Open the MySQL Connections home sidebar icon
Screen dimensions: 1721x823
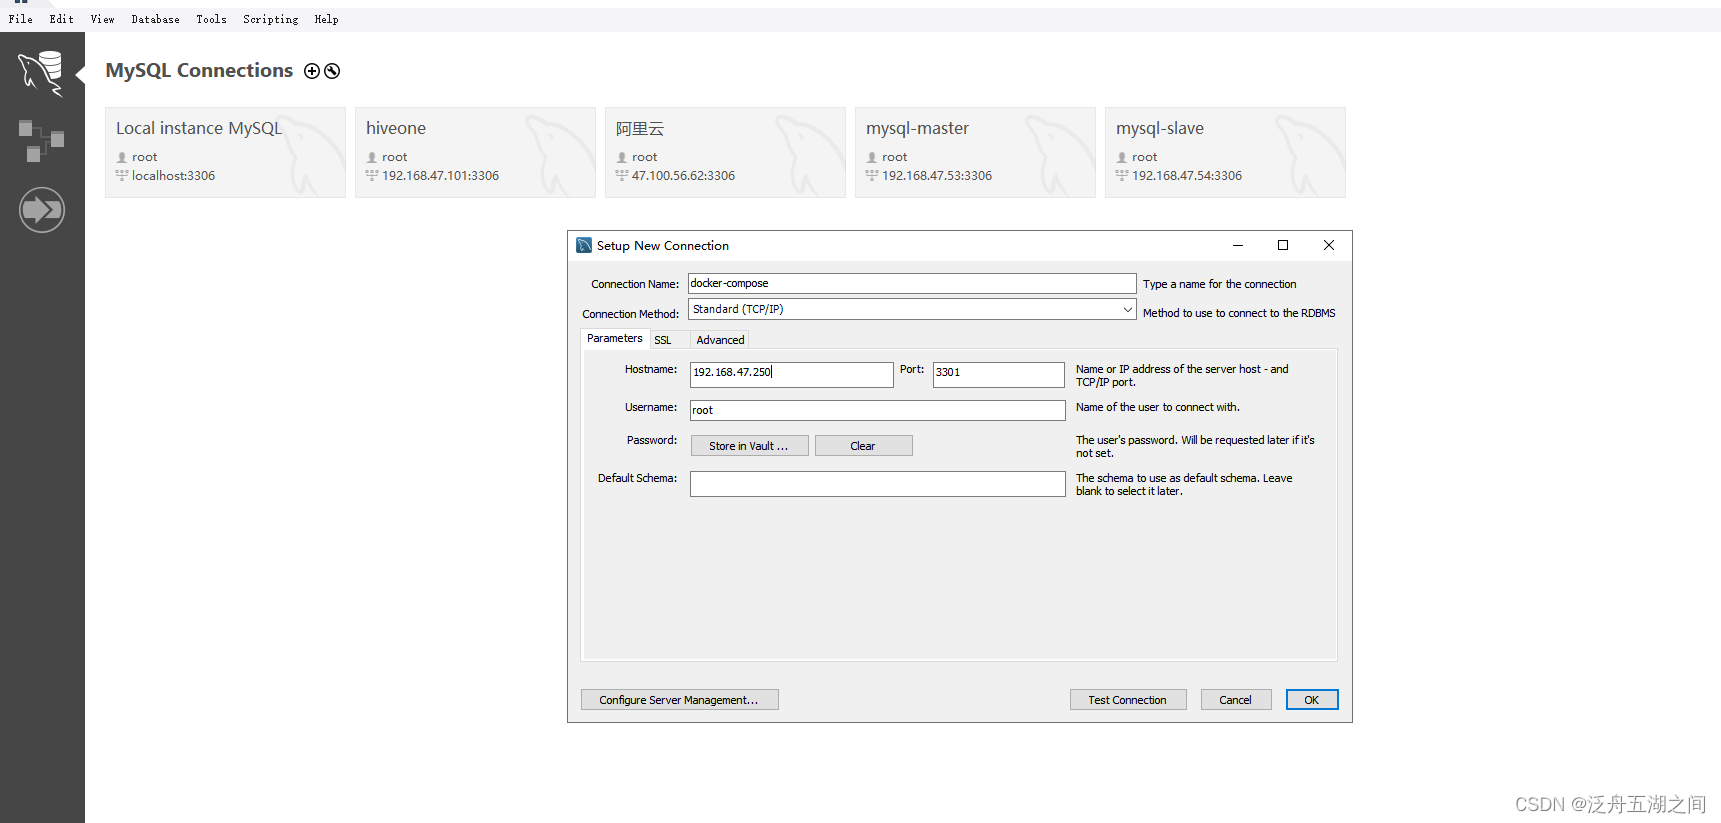tap(41, 73)
